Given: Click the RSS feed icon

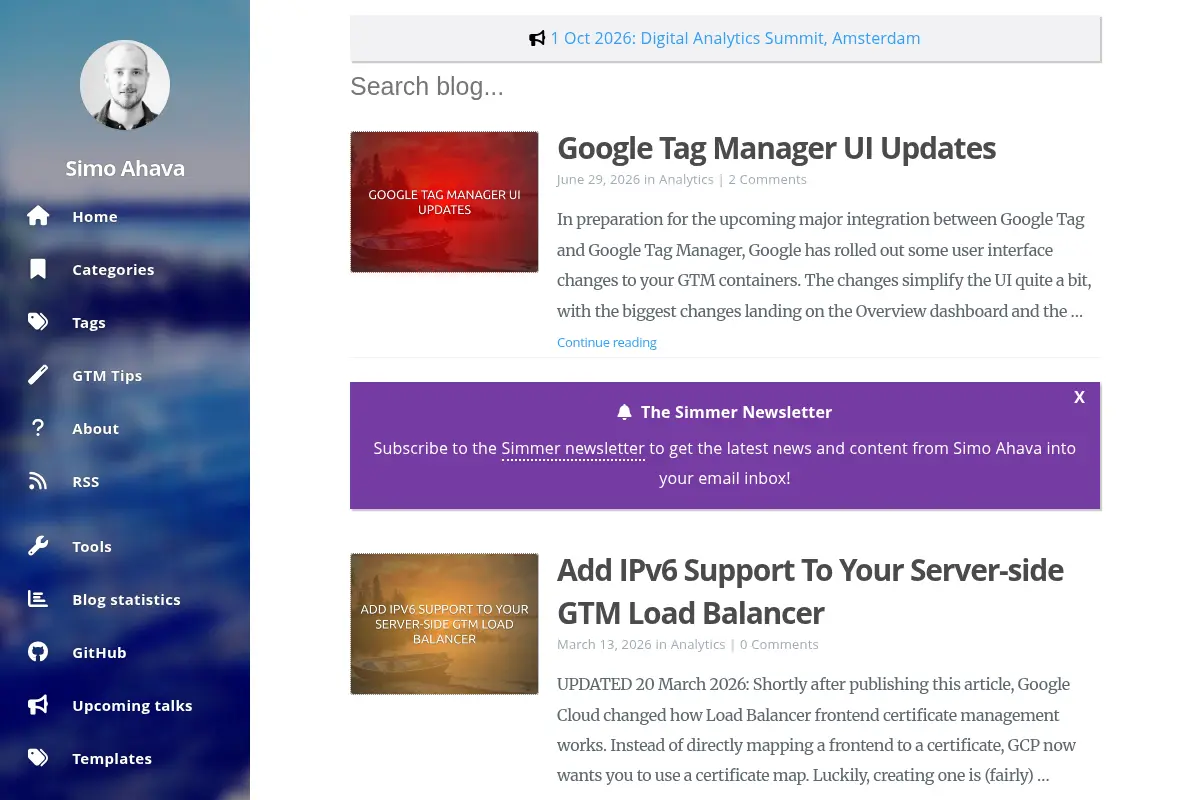Looking at the screenshot, I should 38,481.
